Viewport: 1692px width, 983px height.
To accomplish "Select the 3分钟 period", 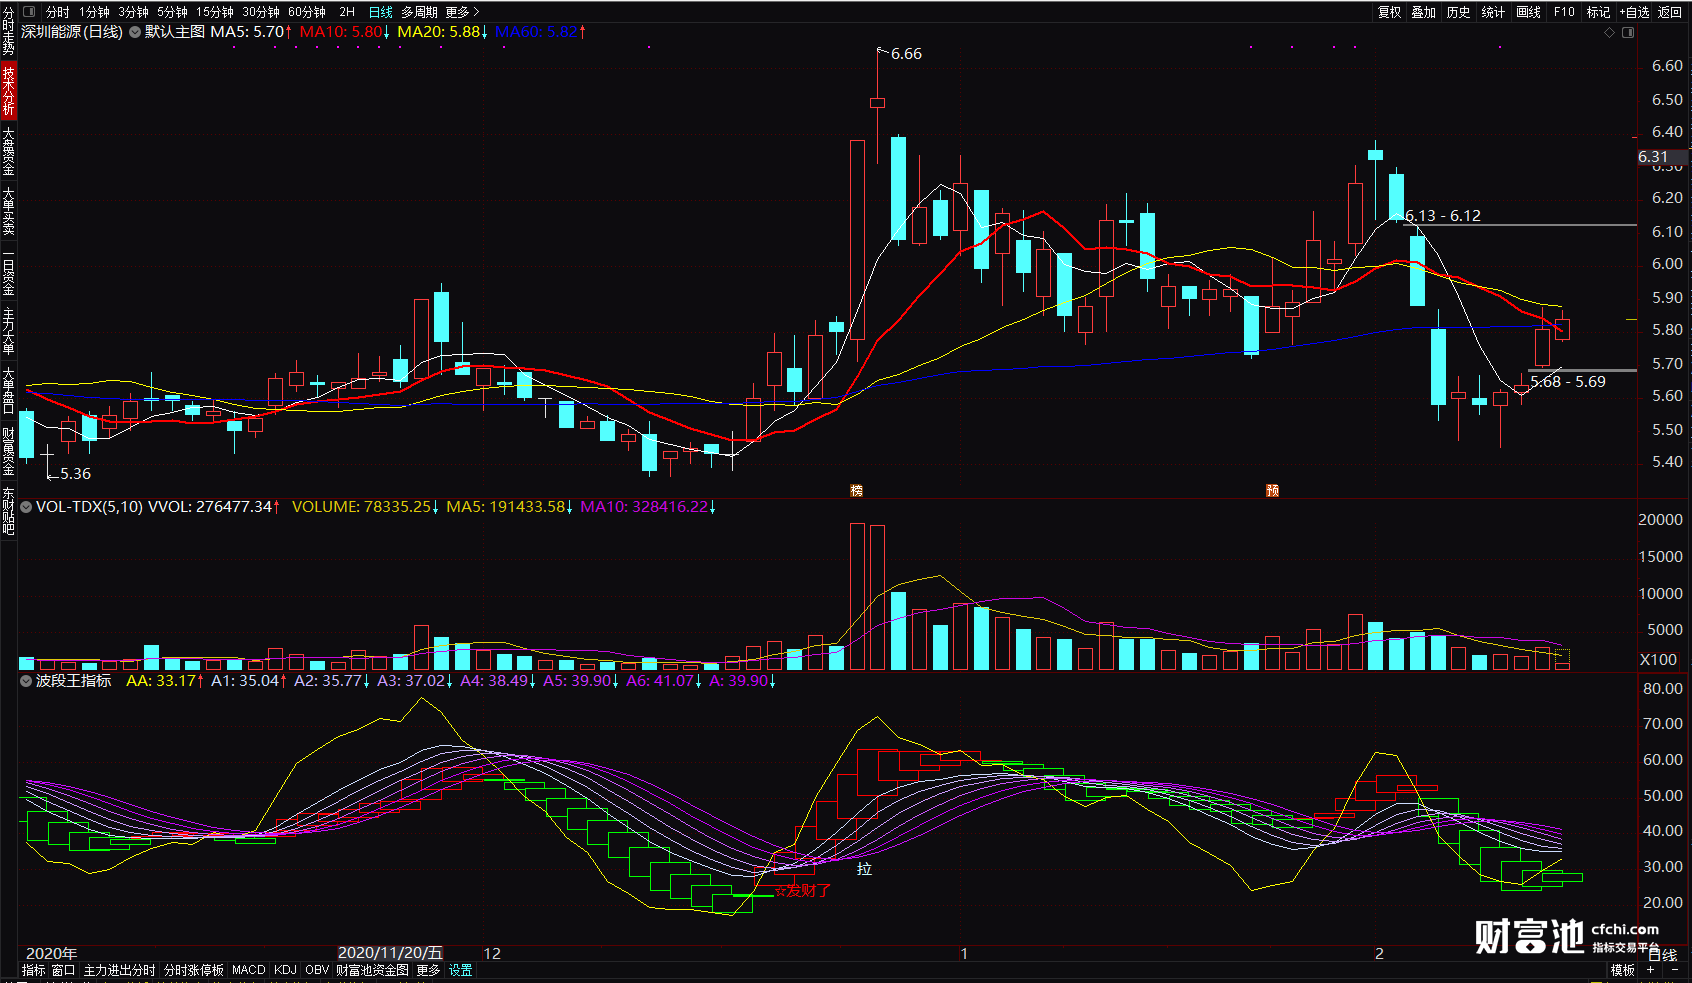I will click(x=134, y=12).
